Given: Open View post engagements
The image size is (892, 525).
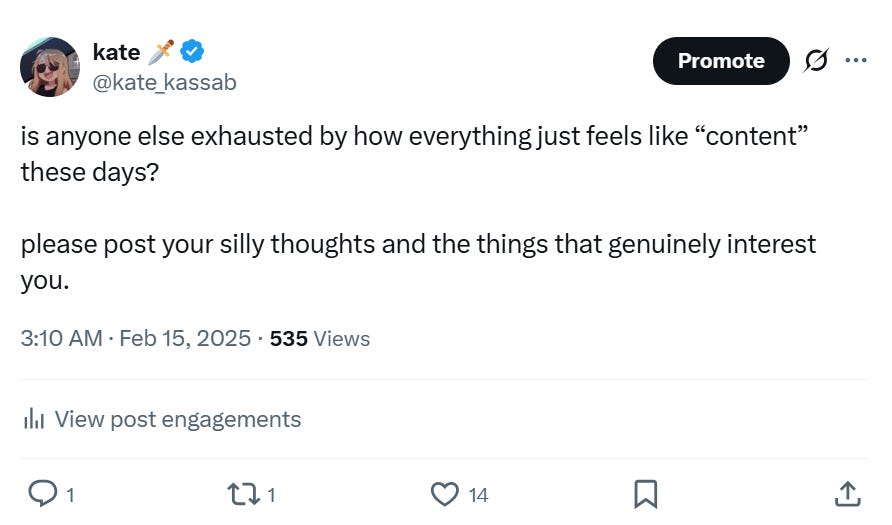Looking at the screenshot, I should click(x=162, y=419).
